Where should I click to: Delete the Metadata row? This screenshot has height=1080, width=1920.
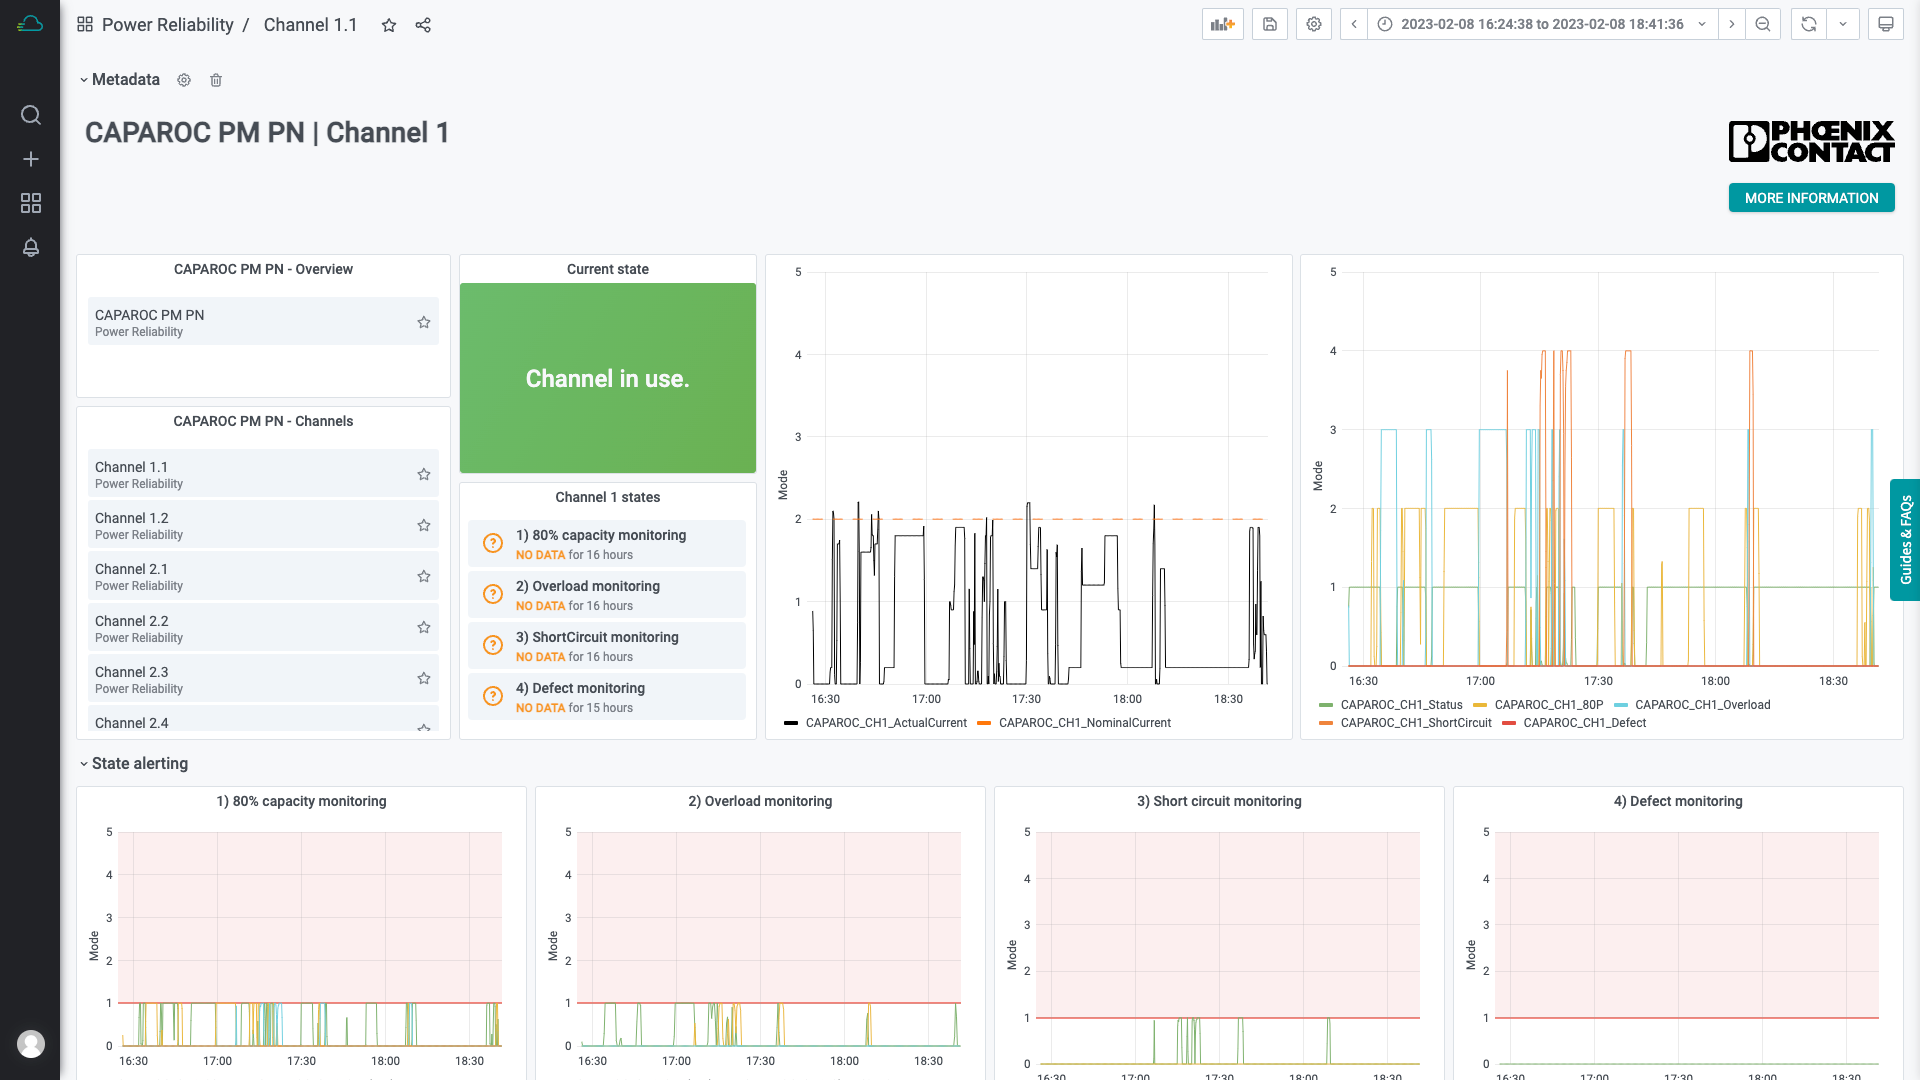point(216,80)
